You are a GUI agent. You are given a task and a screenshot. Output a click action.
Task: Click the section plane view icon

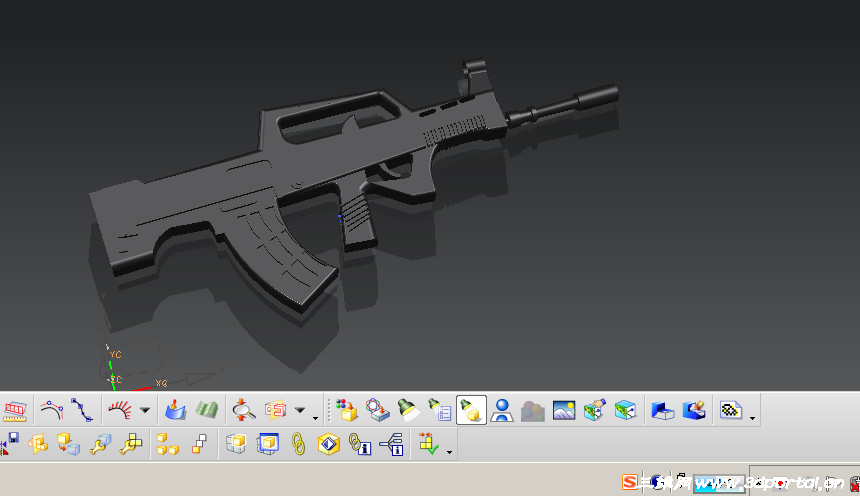275,410
